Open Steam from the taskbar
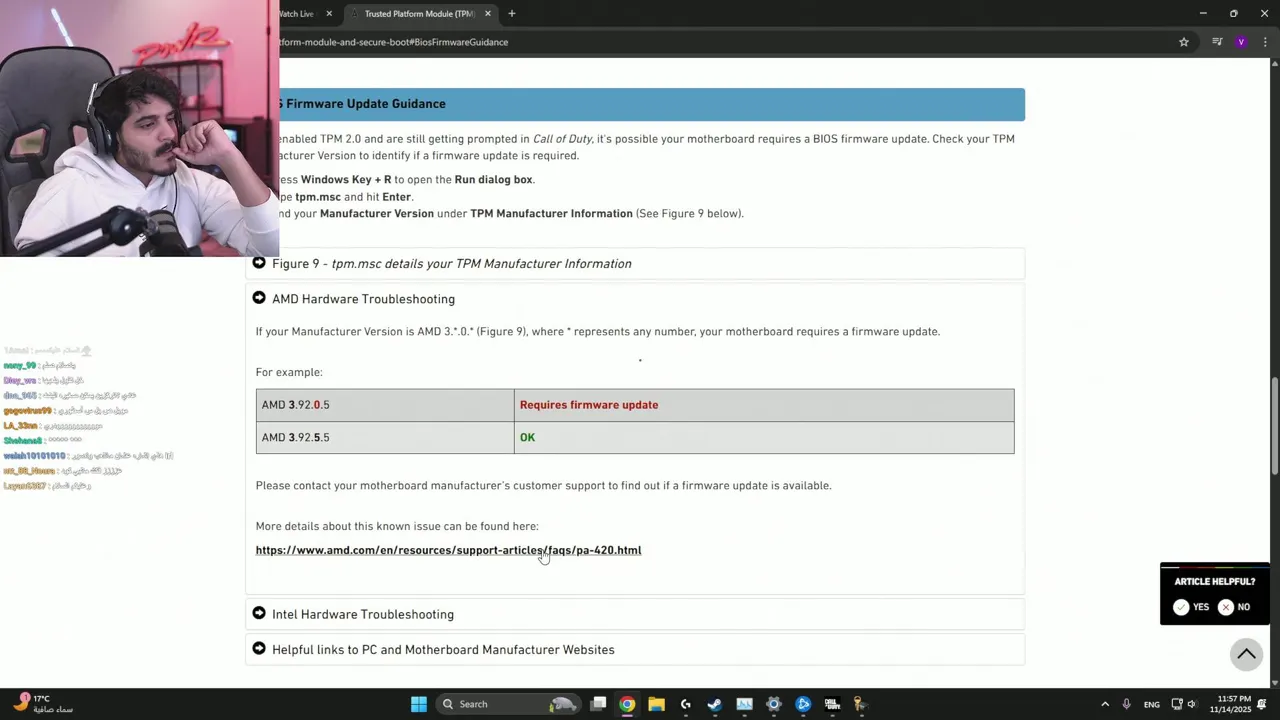This screenshot has width=1280, height=720. (x=715, y=704)
